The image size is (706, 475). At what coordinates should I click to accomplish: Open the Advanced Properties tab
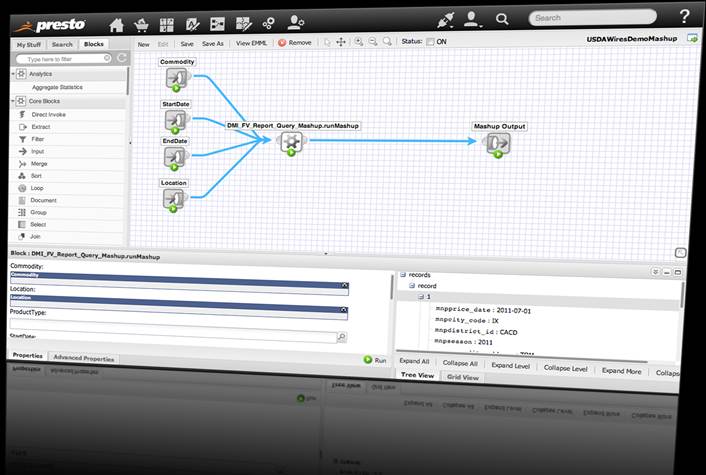pos(84,358)
